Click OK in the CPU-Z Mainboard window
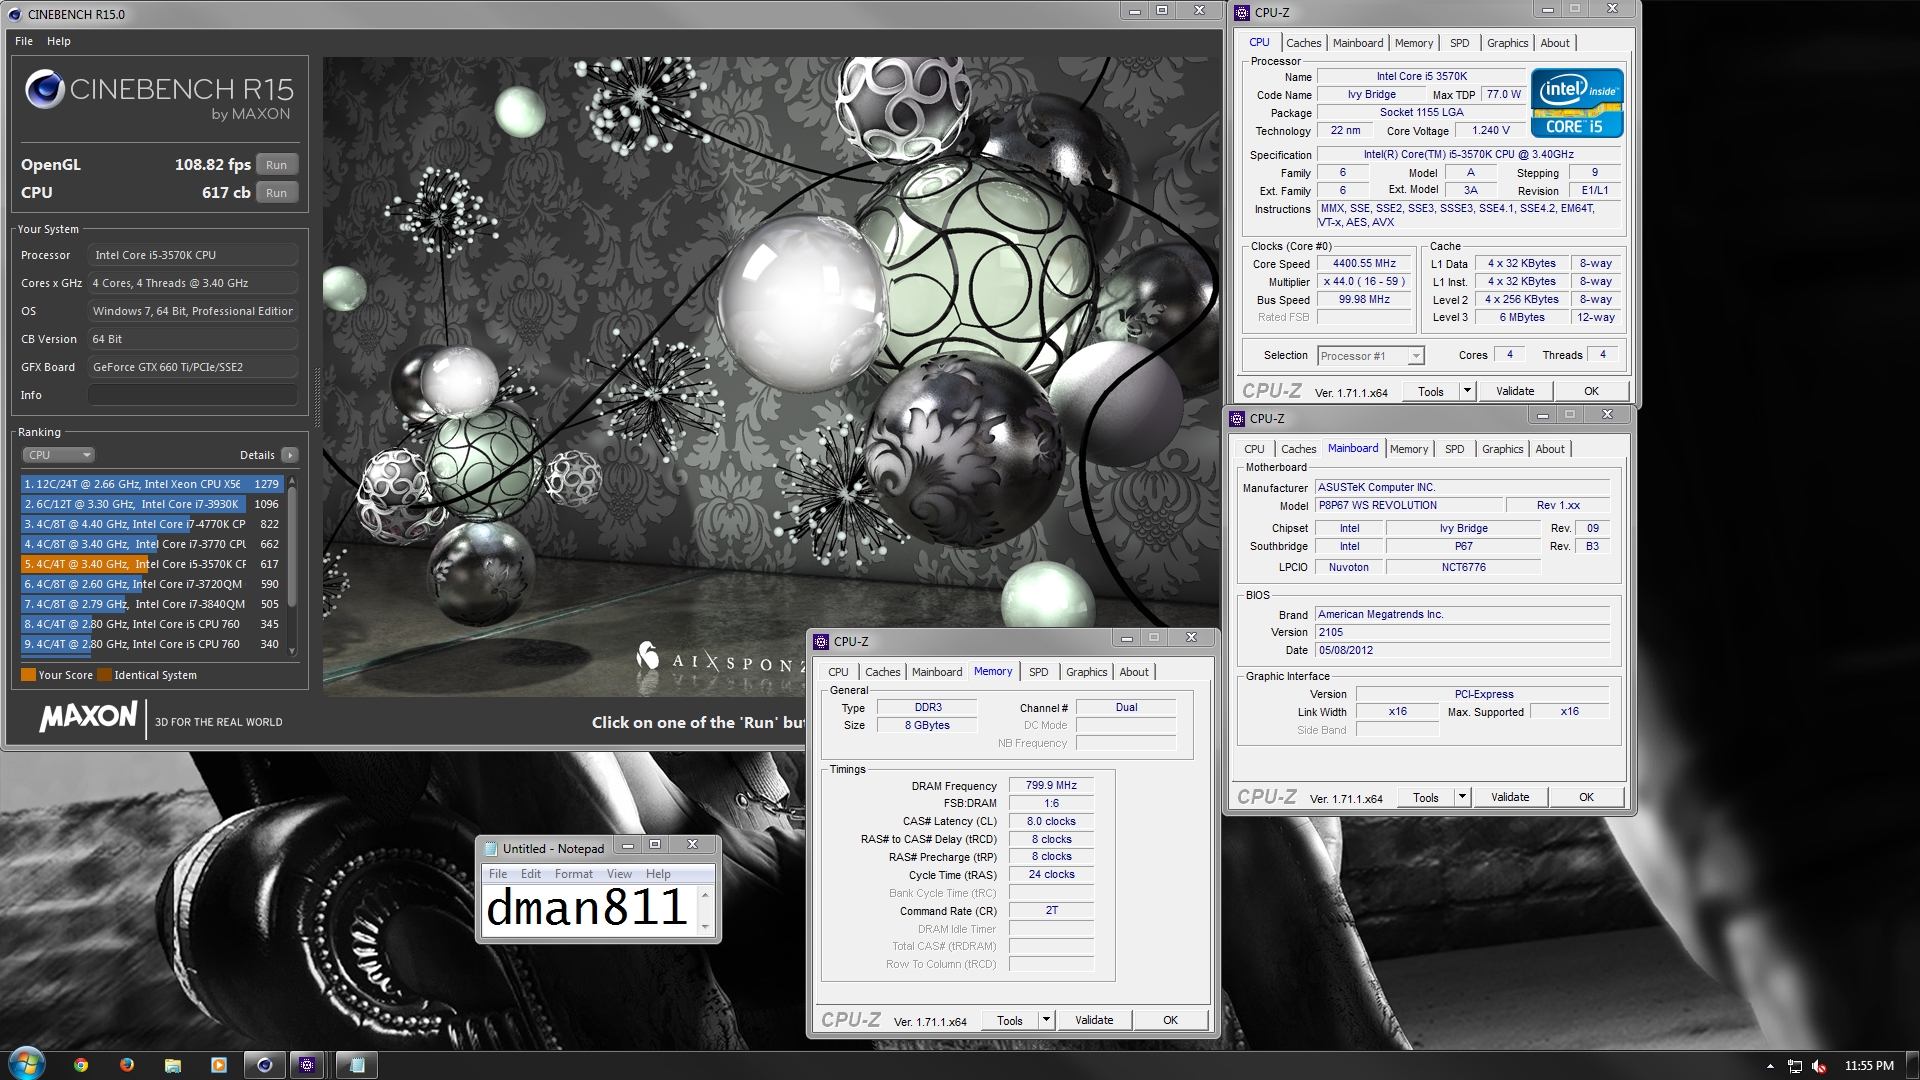1920x1080 pixels. point(1586,797)
